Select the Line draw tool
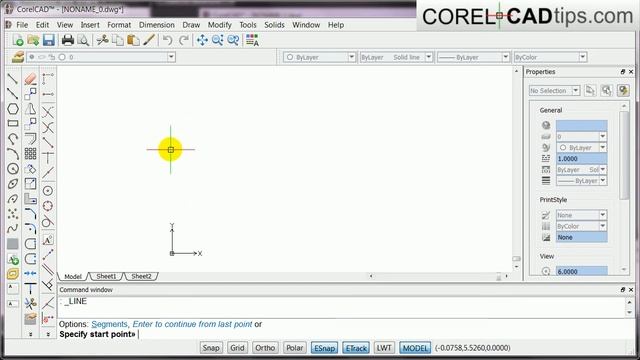Image resolution: width=640 pixels, height=360 pixels. (13, 79)
